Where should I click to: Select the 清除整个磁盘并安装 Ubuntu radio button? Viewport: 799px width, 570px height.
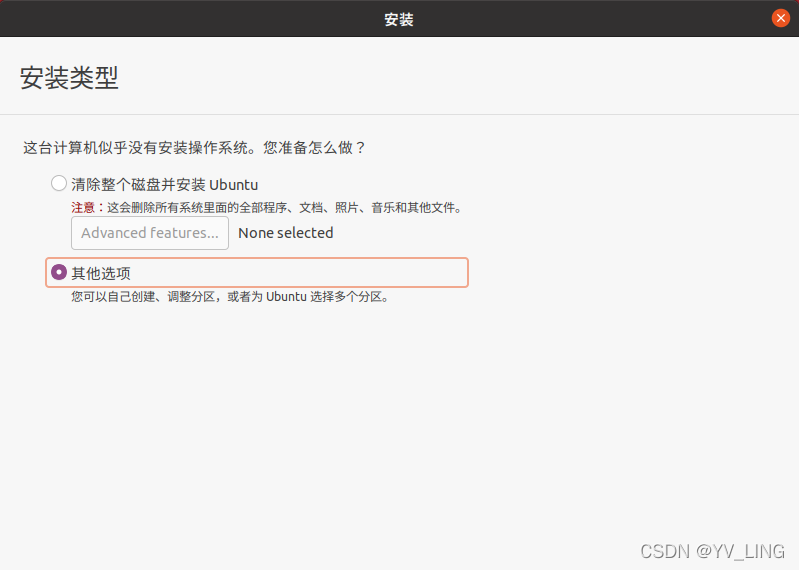(x=59, y=183)
